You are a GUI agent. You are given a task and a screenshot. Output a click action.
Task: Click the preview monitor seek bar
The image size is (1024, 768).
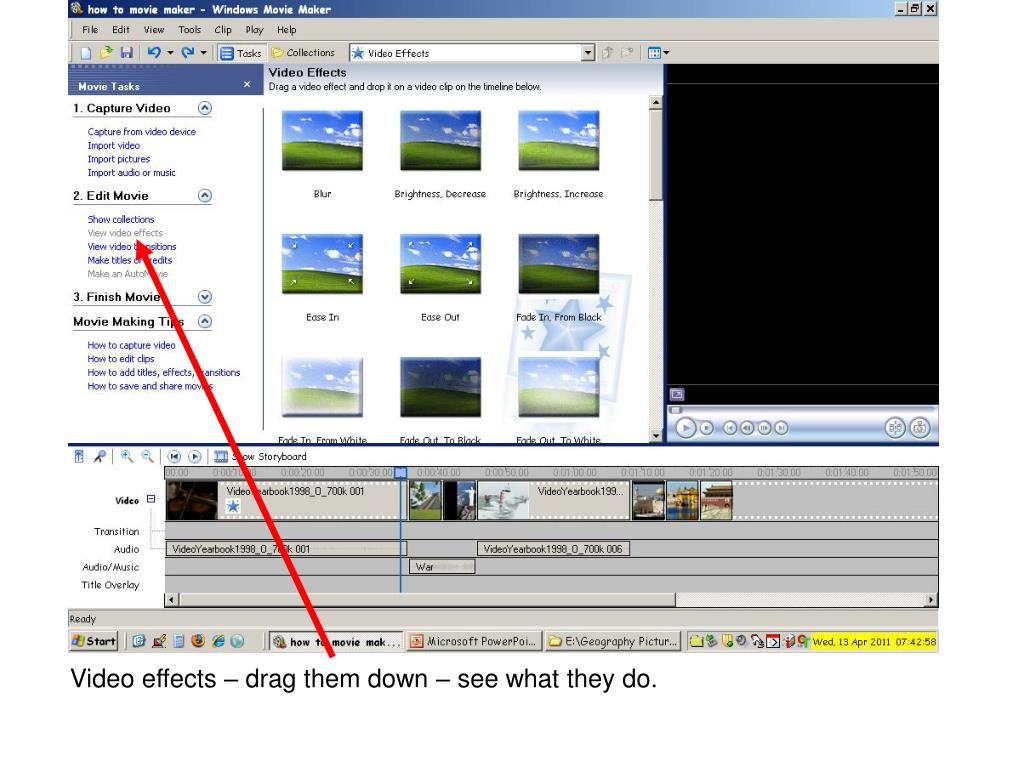pos(803,410)
